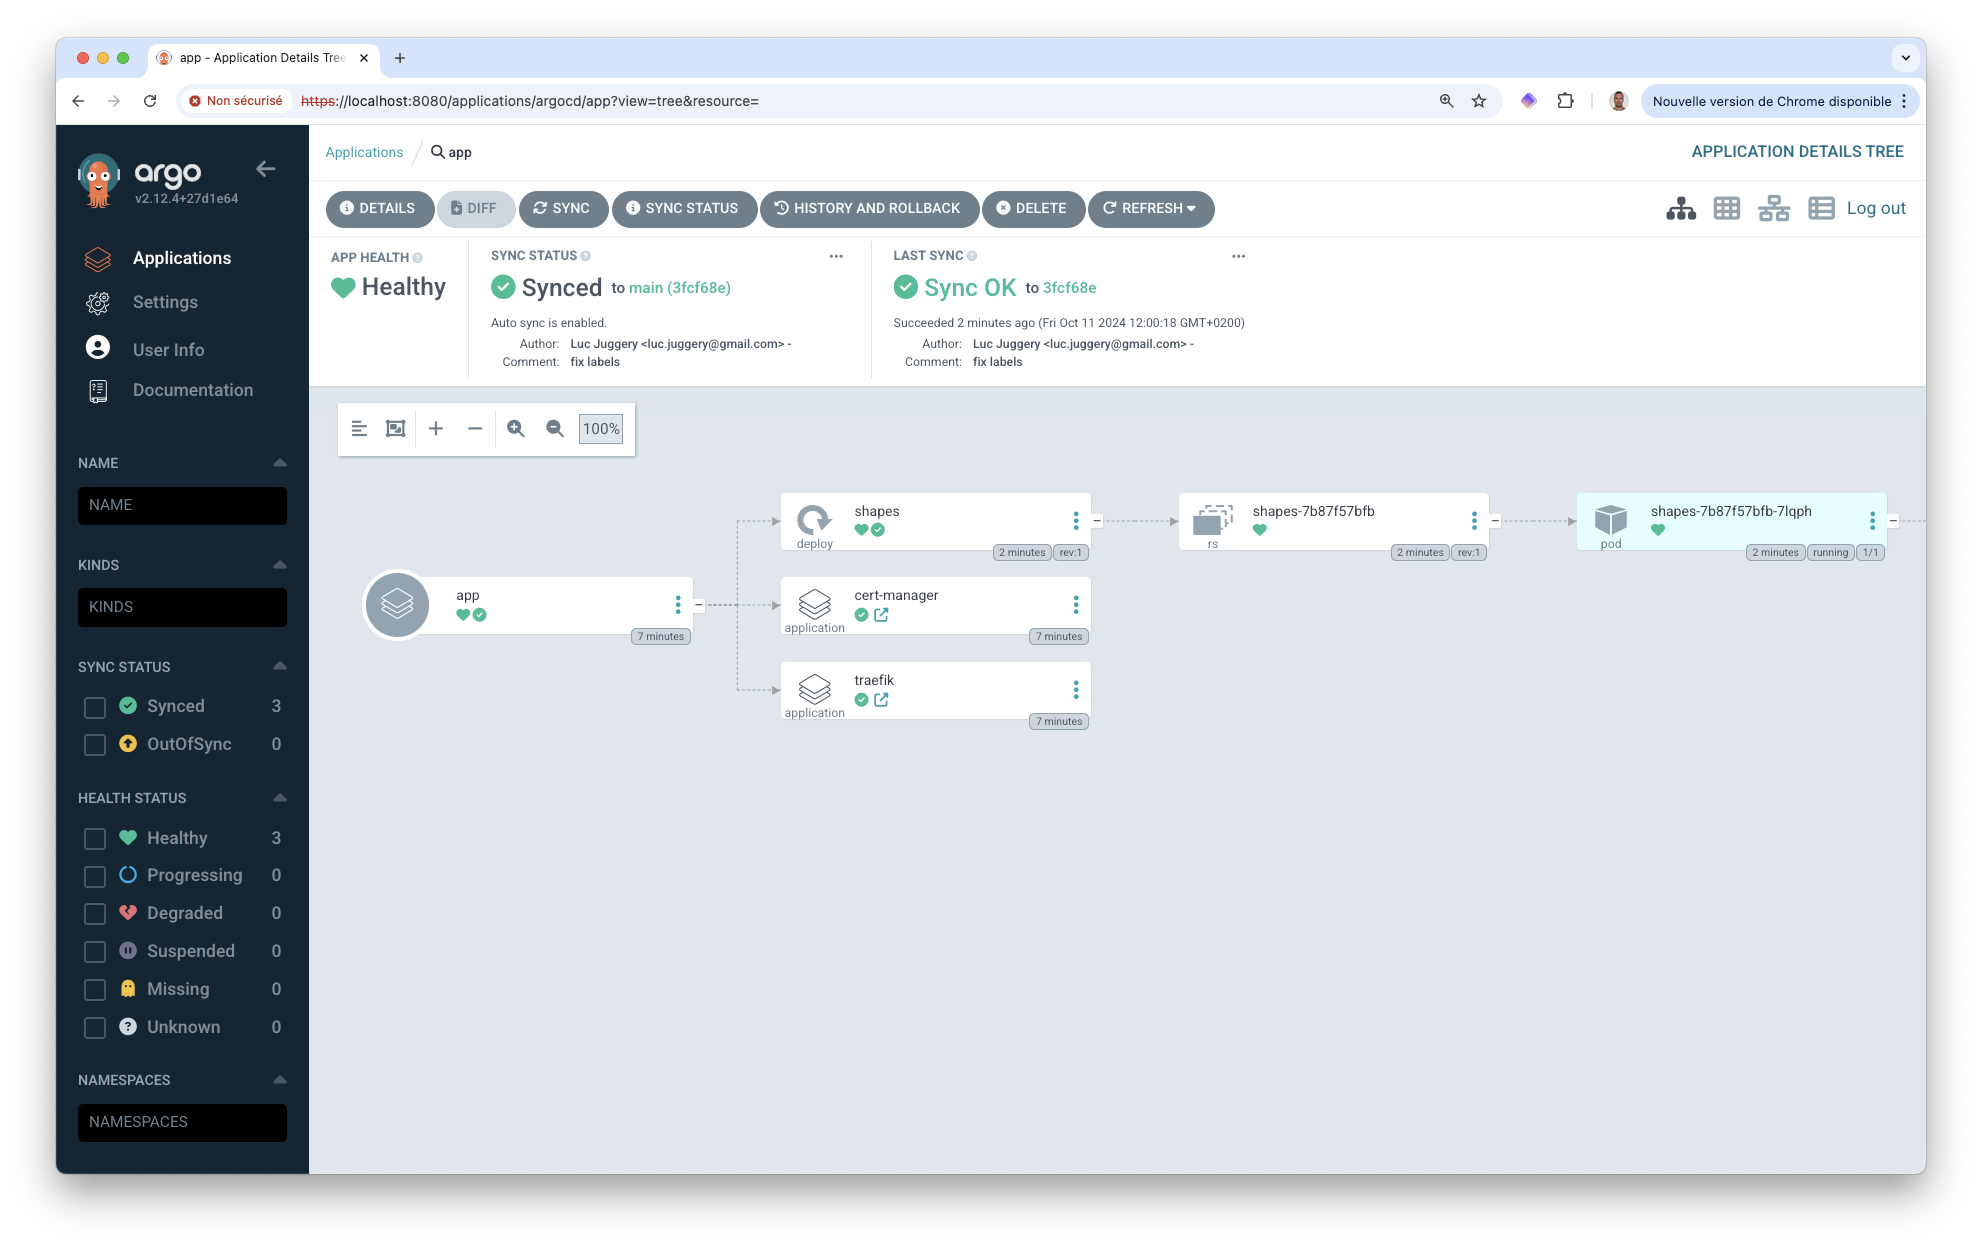Click the zoom percentage input field
The image size is (1982, 1248).
tap(599, 427)
